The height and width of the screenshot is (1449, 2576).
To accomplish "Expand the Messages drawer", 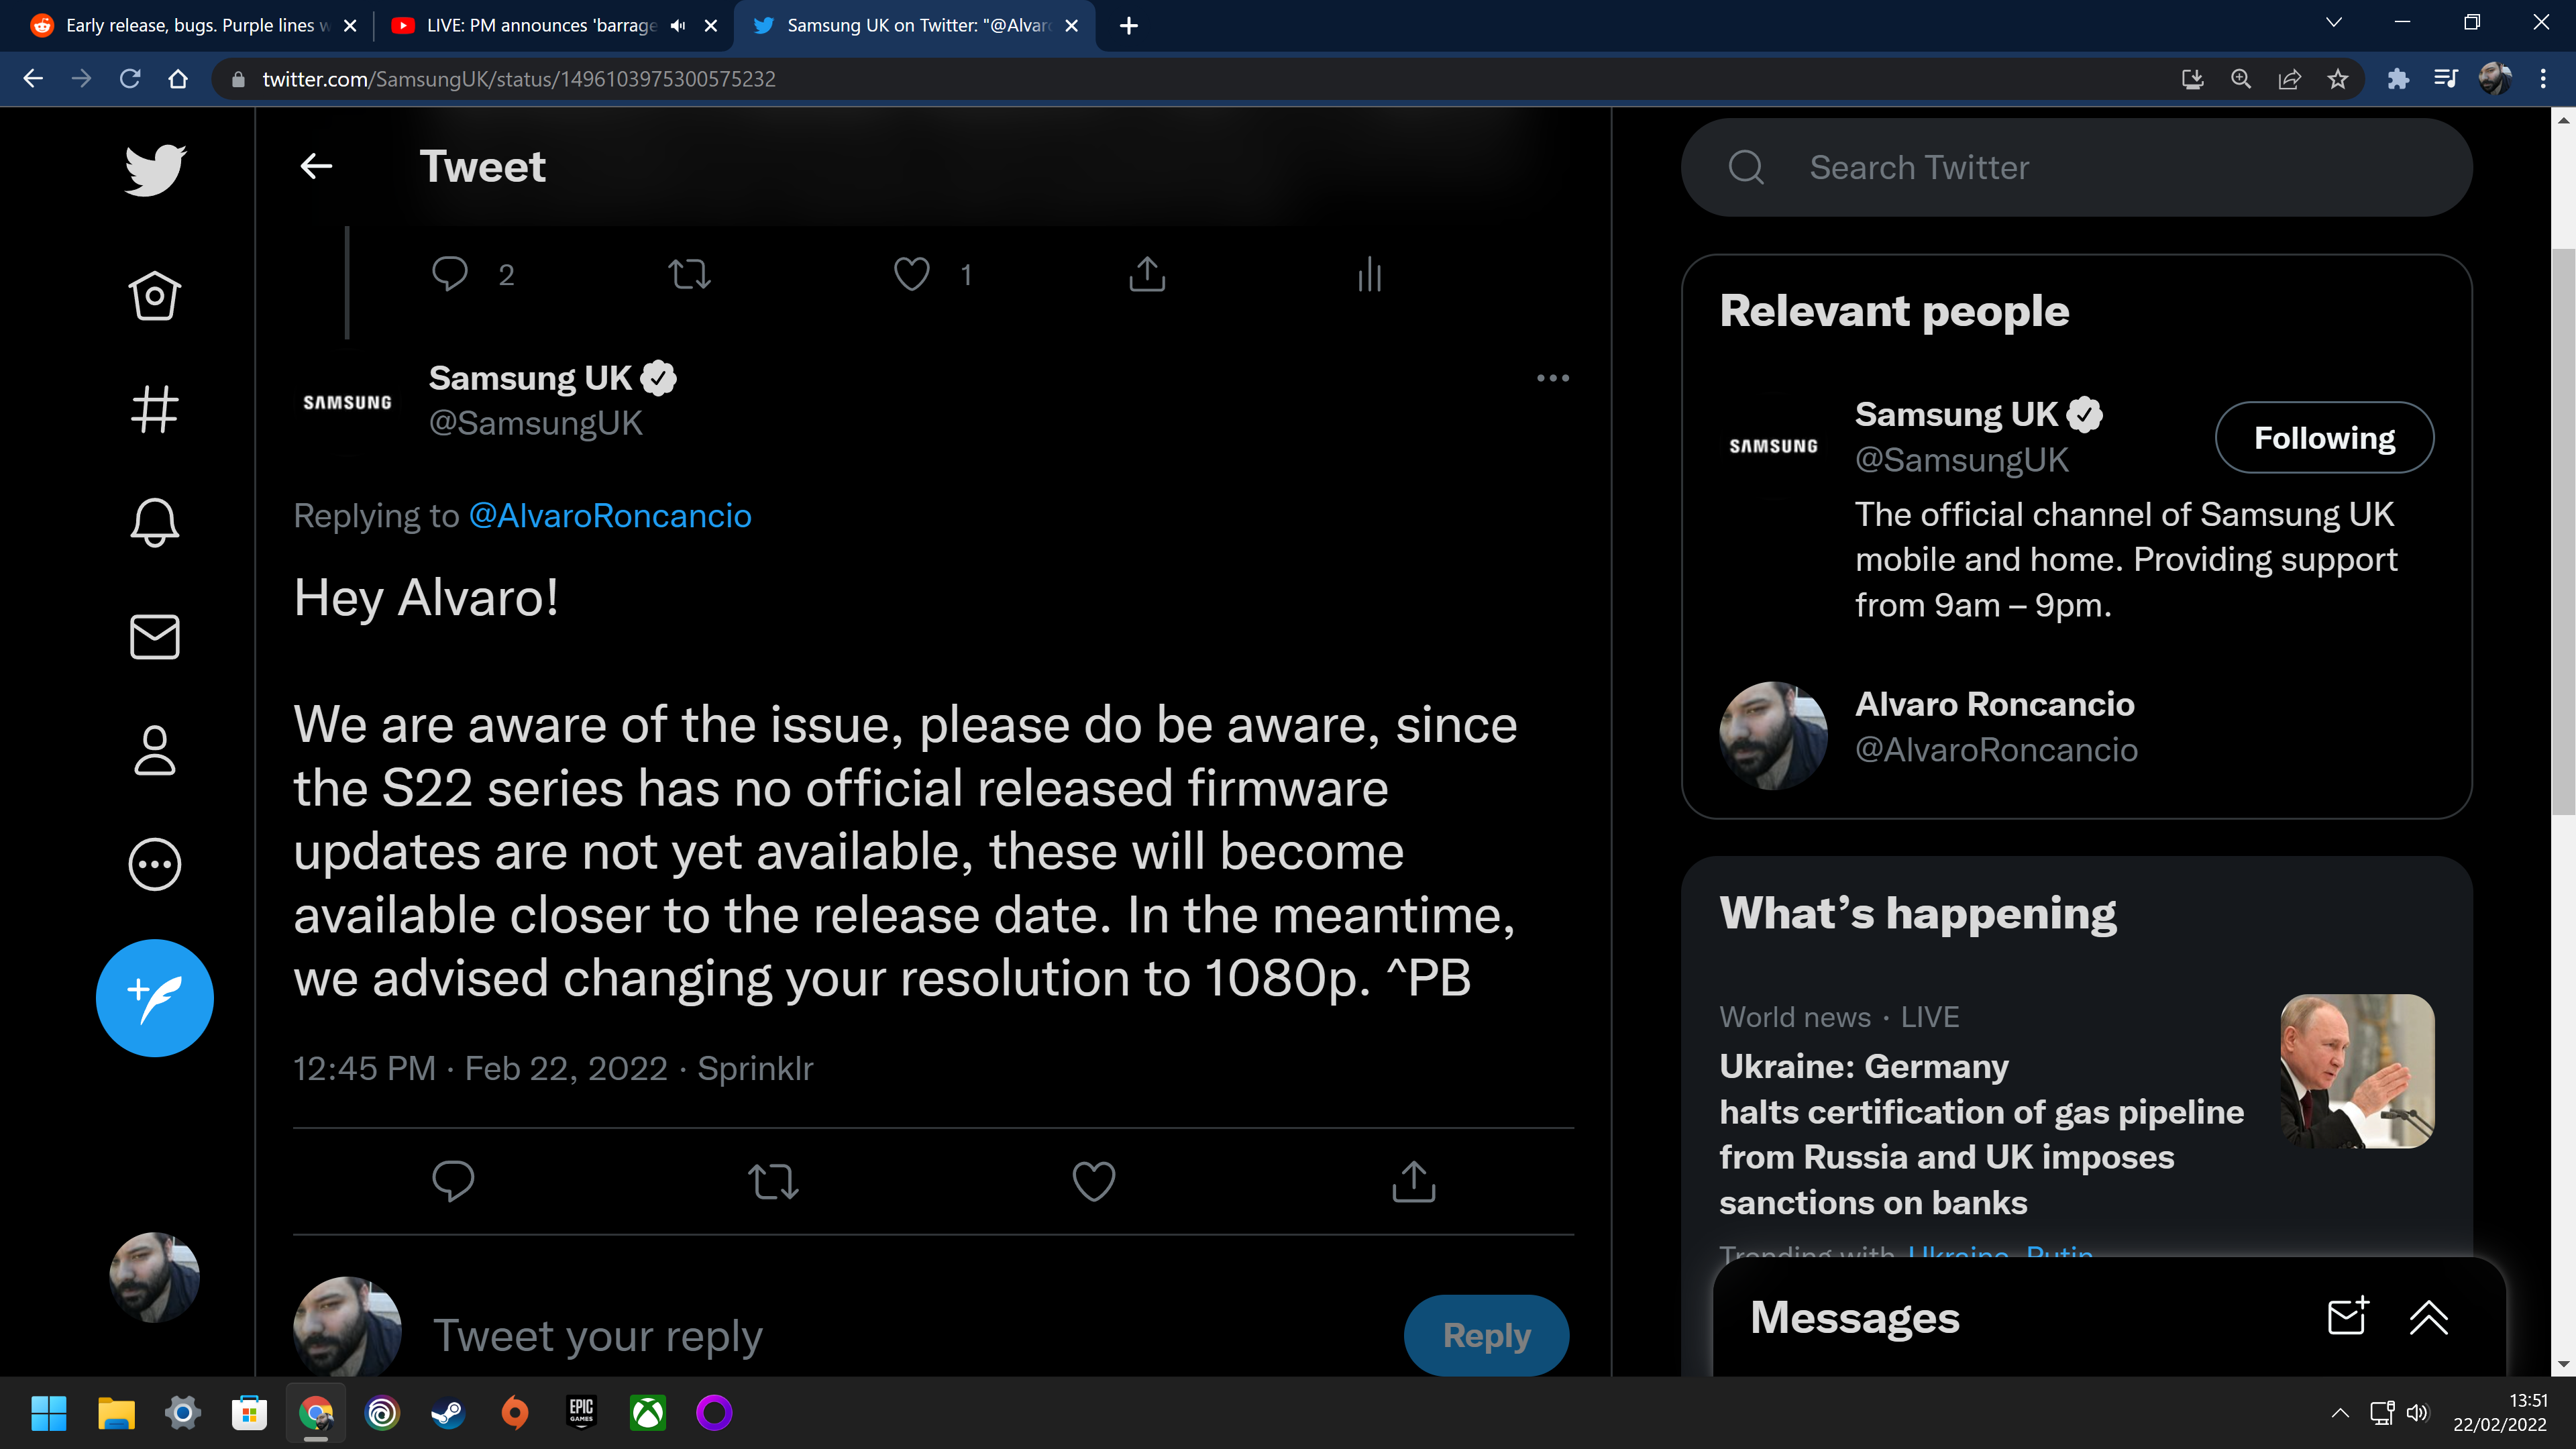I will pyautogui.click(x=2428, y=1317).
